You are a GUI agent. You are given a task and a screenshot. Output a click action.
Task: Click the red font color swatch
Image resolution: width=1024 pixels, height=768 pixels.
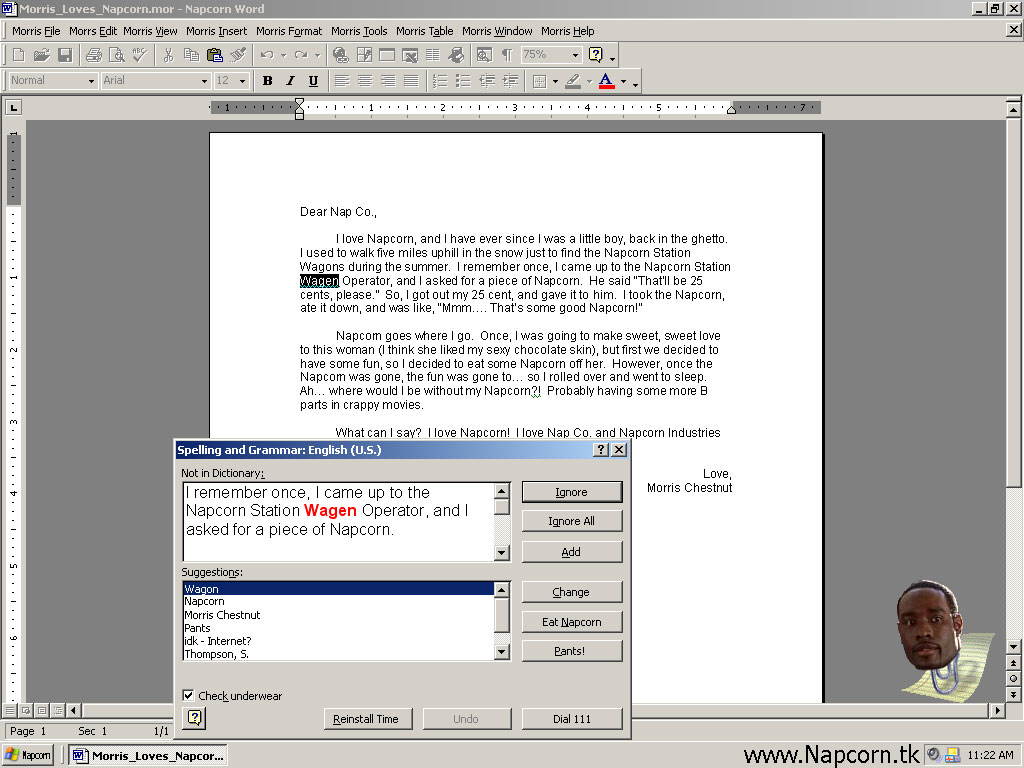606,81
